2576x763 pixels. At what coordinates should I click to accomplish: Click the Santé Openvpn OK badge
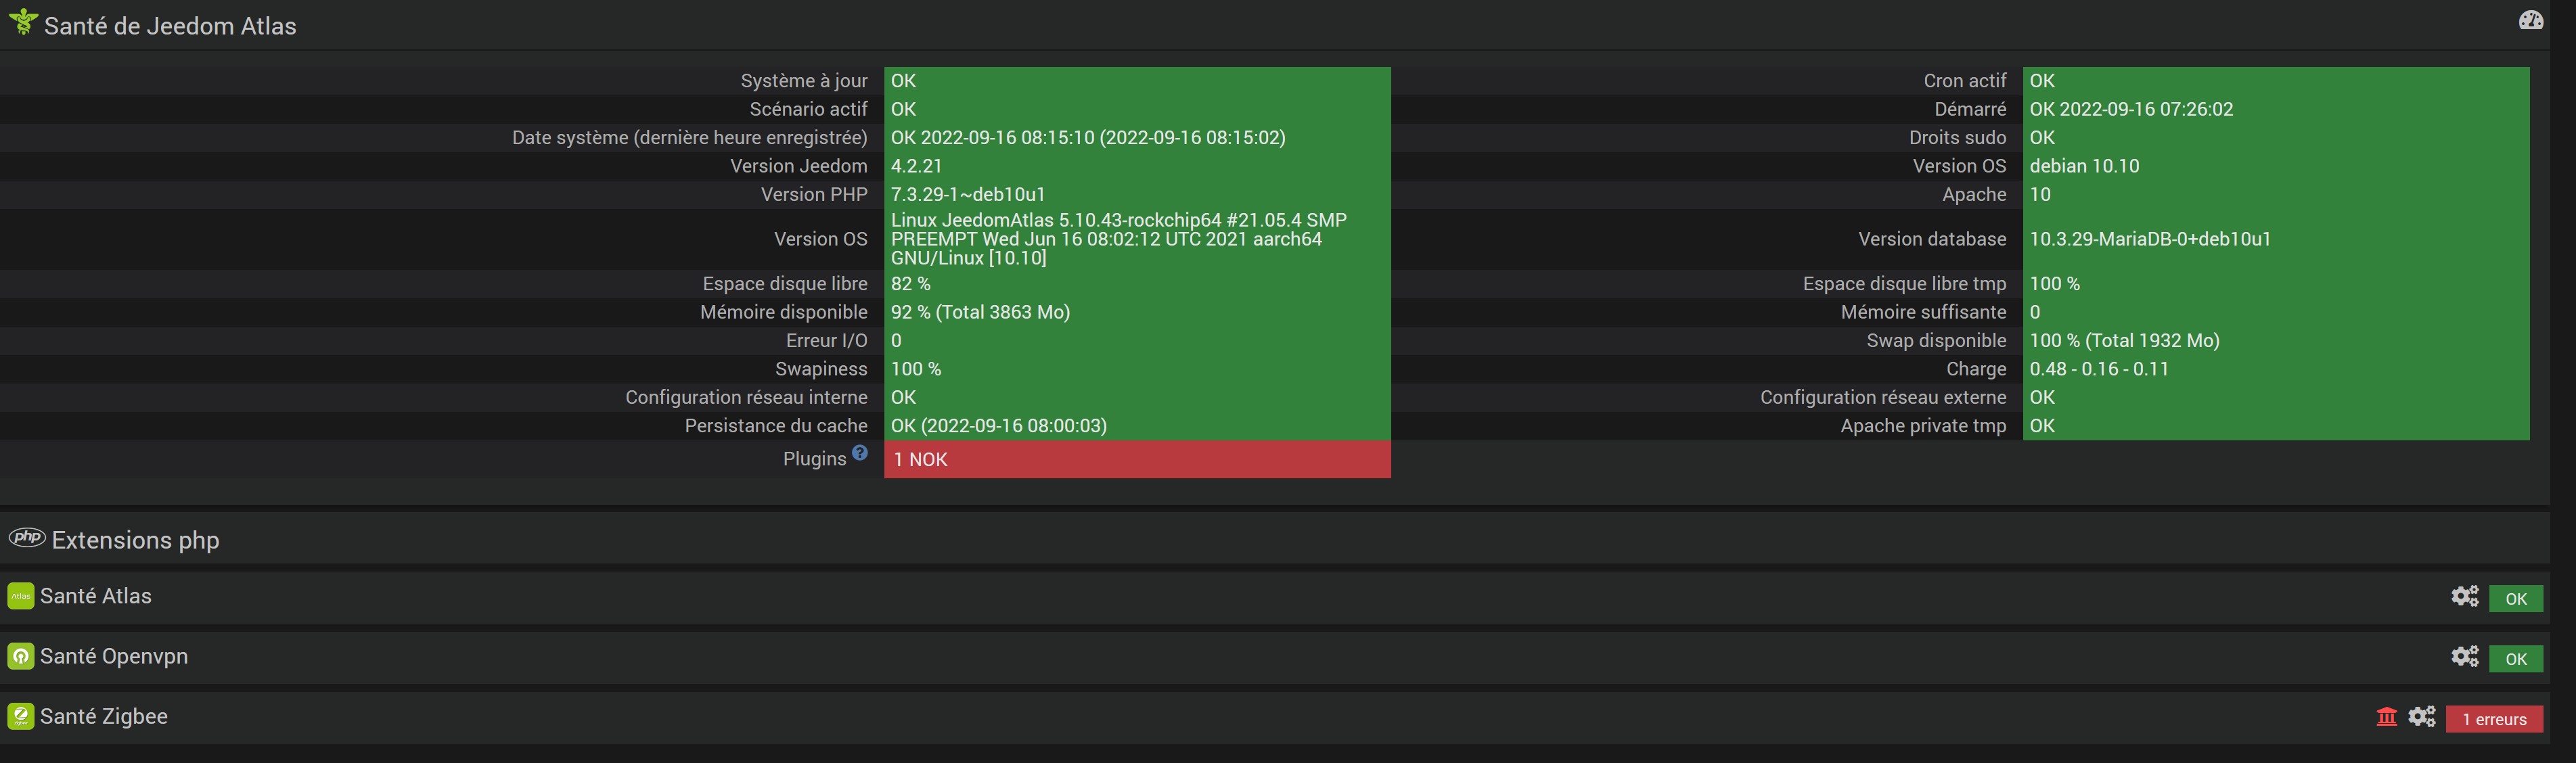pyautogui.click(x=2515, y=659)
